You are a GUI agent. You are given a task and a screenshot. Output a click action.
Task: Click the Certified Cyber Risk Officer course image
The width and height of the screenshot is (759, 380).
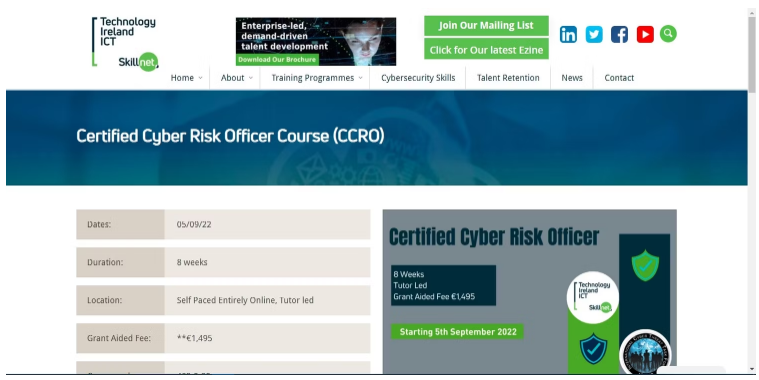[x=530, y=291]
